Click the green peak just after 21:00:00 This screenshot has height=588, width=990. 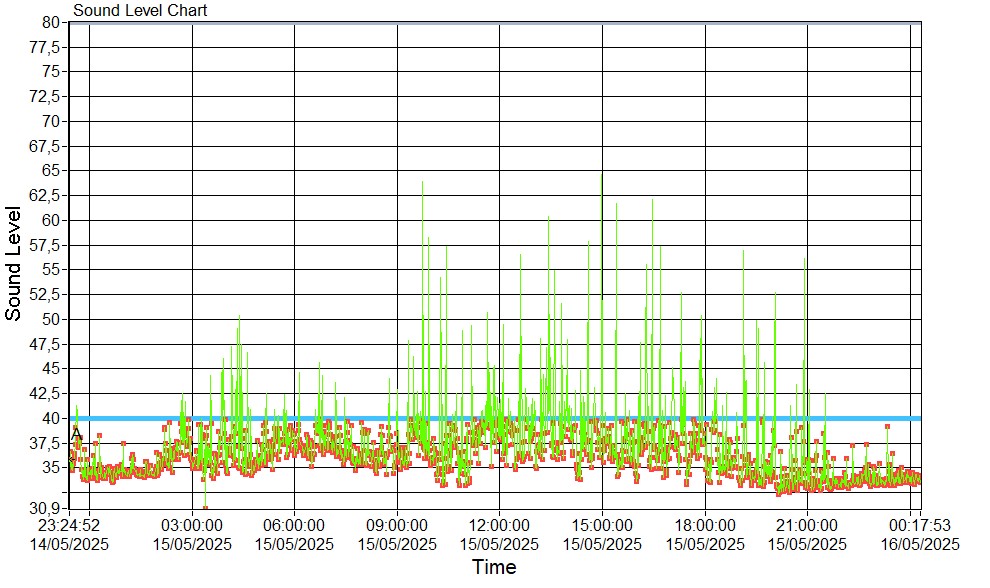click(804, 260)
